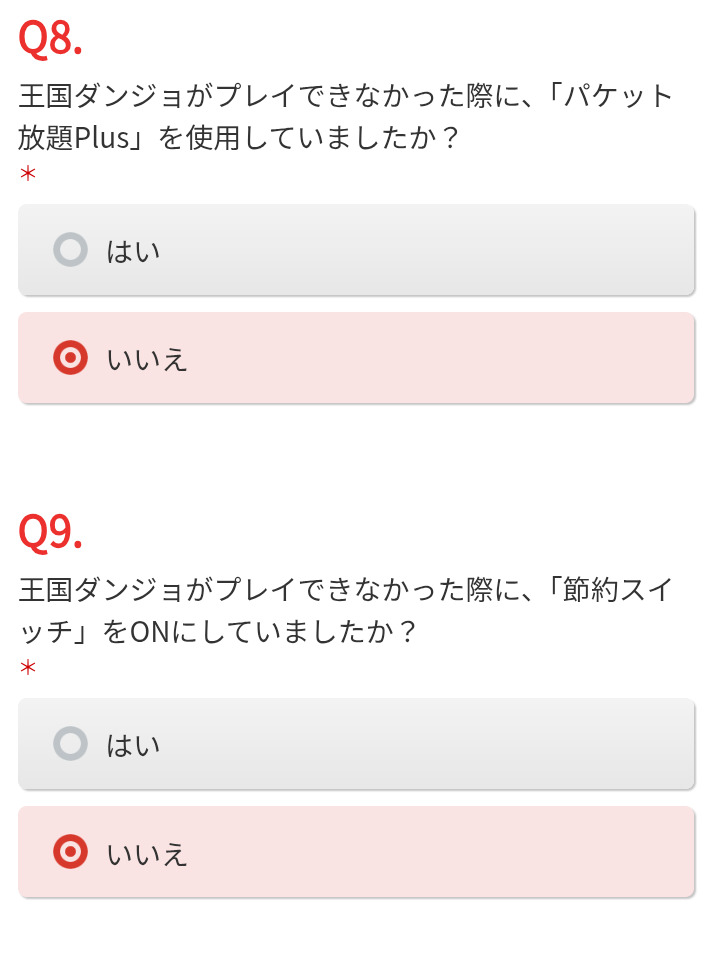The image size is (720, 962).
Task: Select the はい radio button under Q8
Action: 70,250
